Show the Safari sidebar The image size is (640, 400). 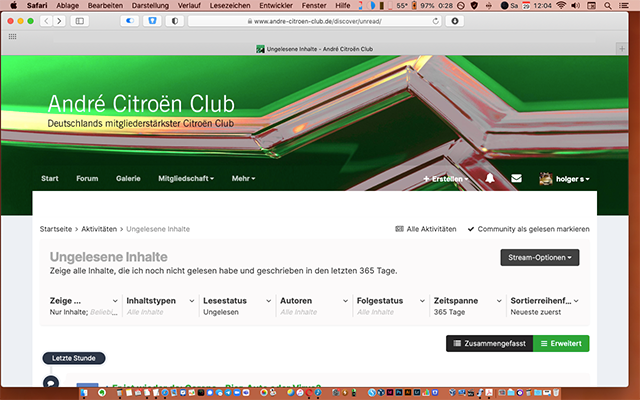tap(80, 21)
